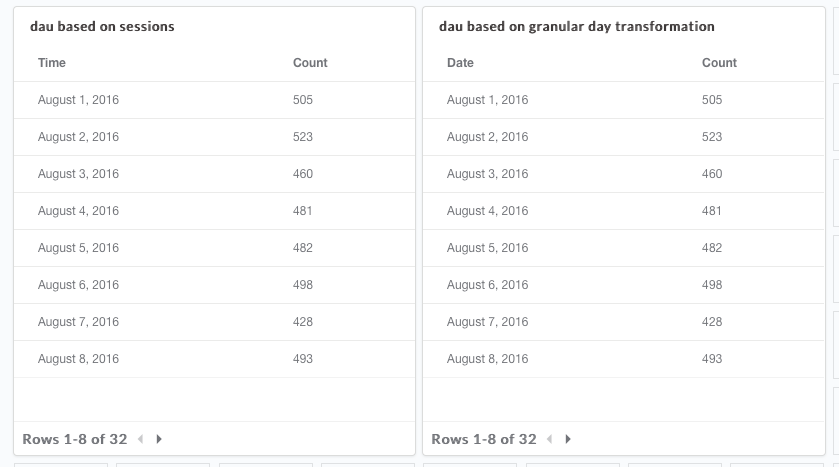Sort sessions table by Time column
Image resolution: width=839 pixels, height=467 pixels.
(x=52, y=63)
